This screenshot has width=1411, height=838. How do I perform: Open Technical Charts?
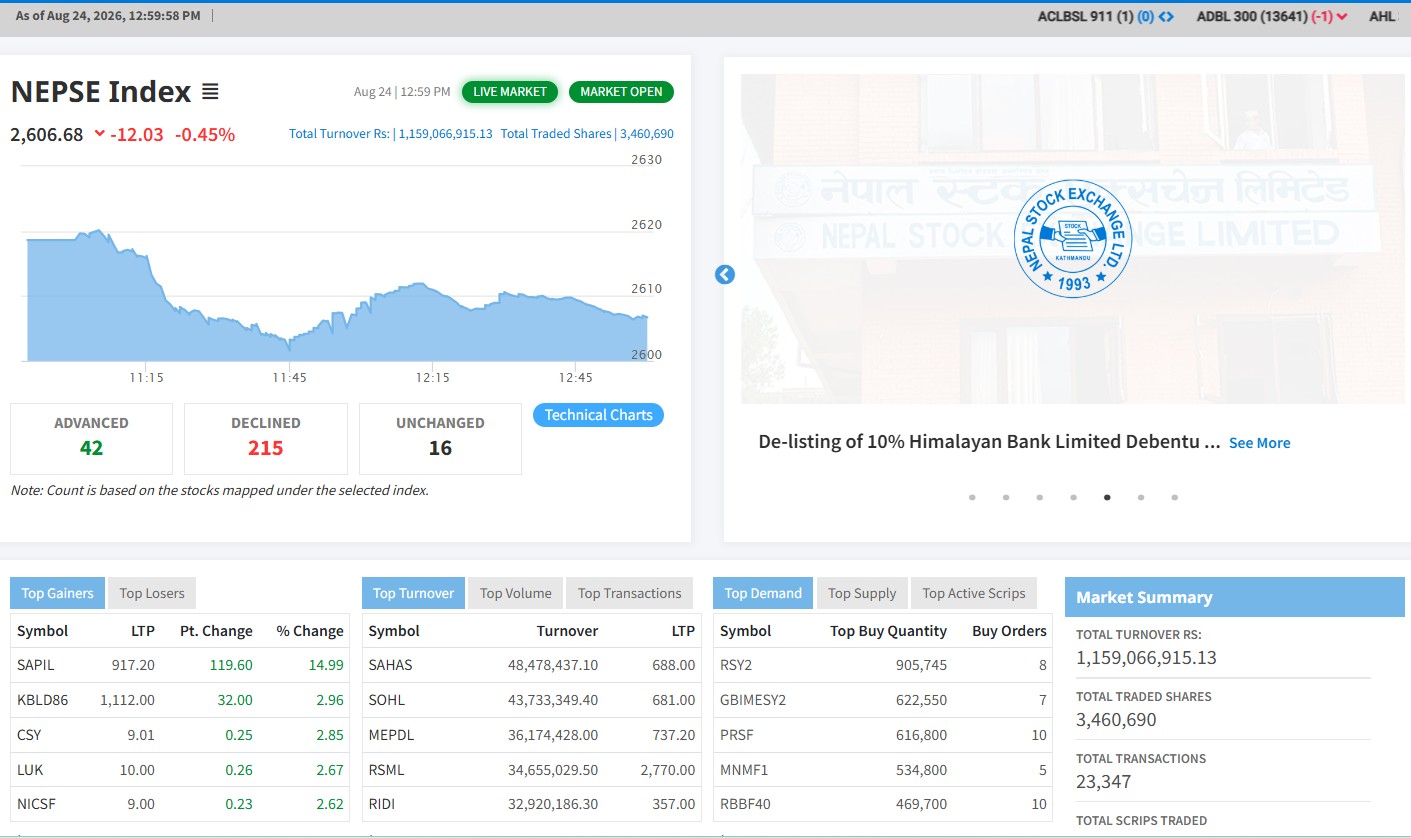click(598, 415)
